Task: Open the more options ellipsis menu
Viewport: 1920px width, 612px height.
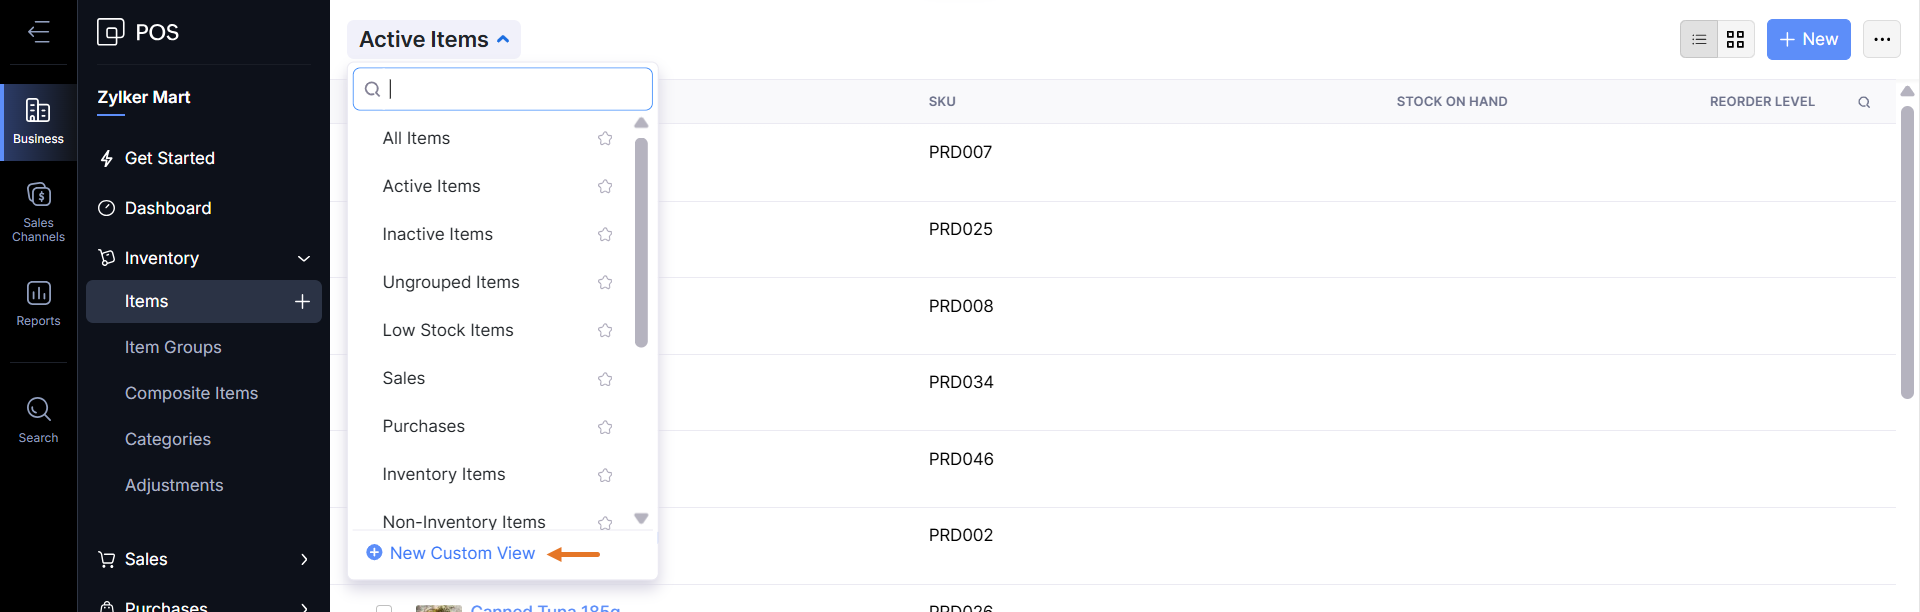Action: point(1882,39)
